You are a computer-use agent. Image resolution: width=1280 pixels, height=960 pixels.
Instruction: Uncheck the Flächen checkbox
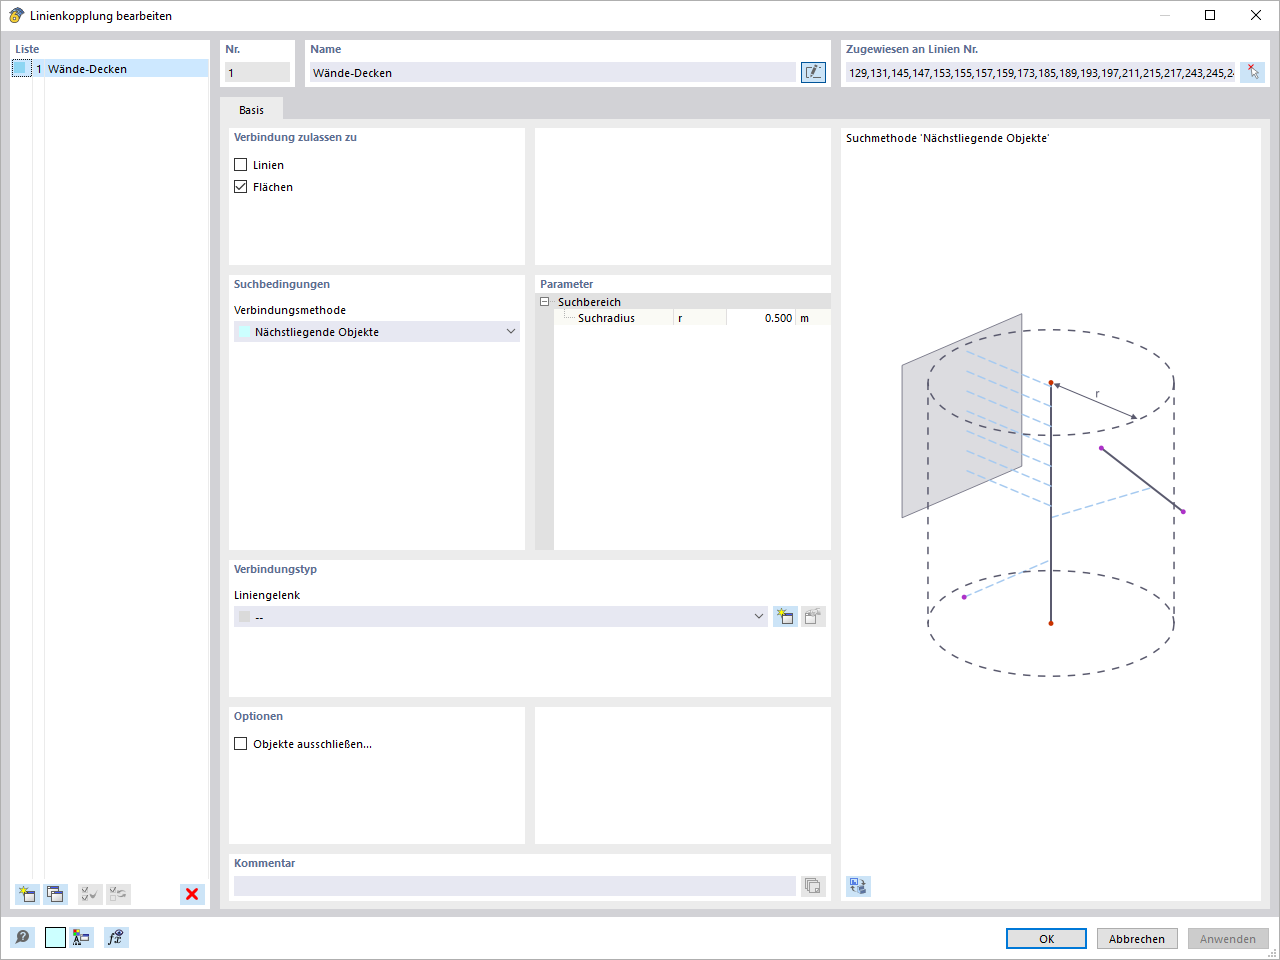240,187
